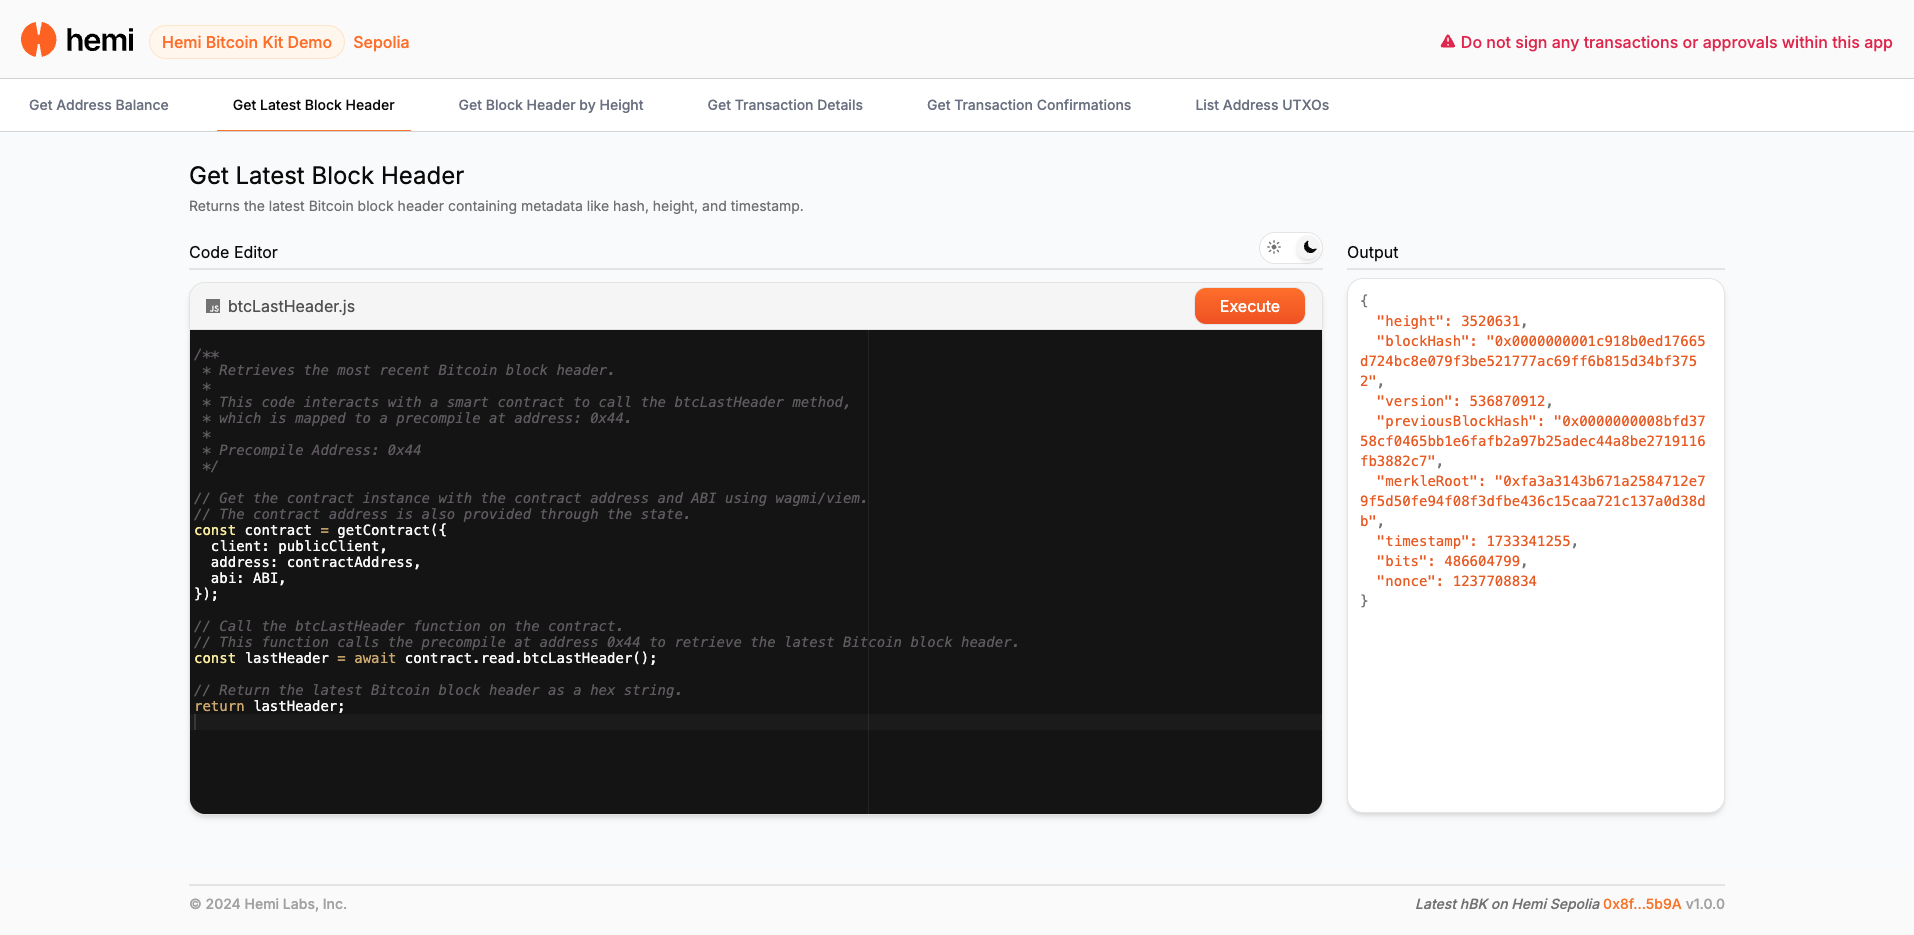Click the hemi wordmark text in header
This screenshot has height=935, width=1914.
coord(99,40)
